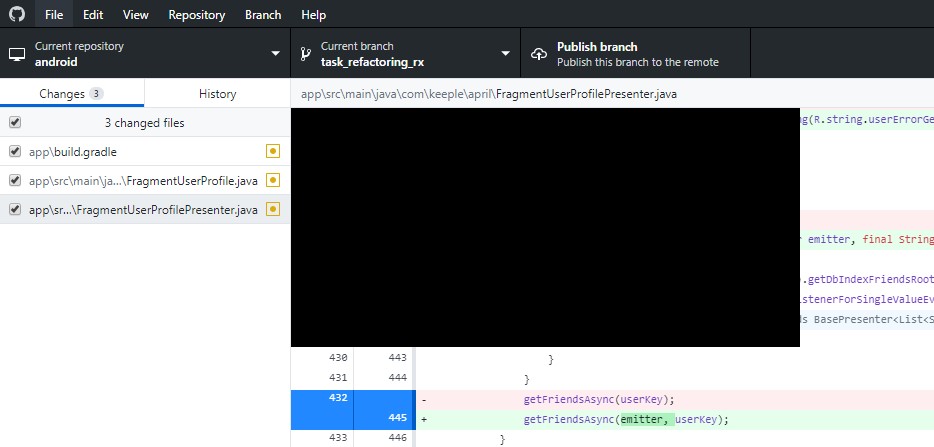The image size is (934, 447).
Task: Click the task_refactoring_rx branch name
Action: coord(372,62)
